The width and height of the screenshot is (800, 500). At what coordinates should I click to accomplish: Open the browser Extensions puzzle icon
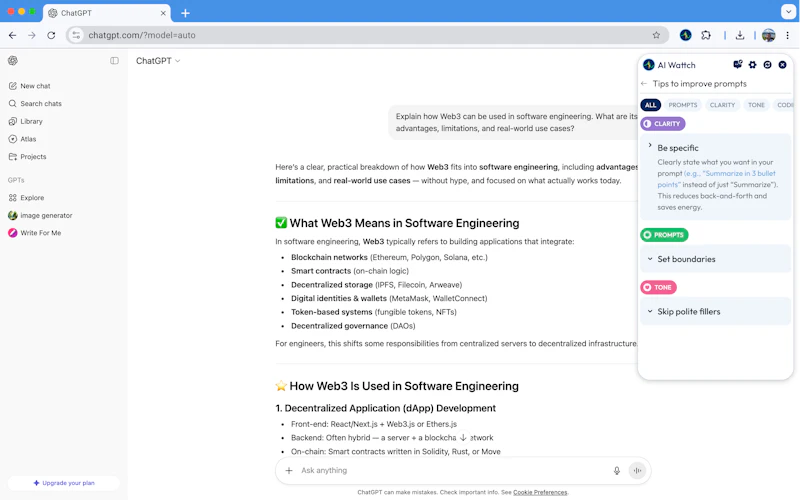[706, 35]
